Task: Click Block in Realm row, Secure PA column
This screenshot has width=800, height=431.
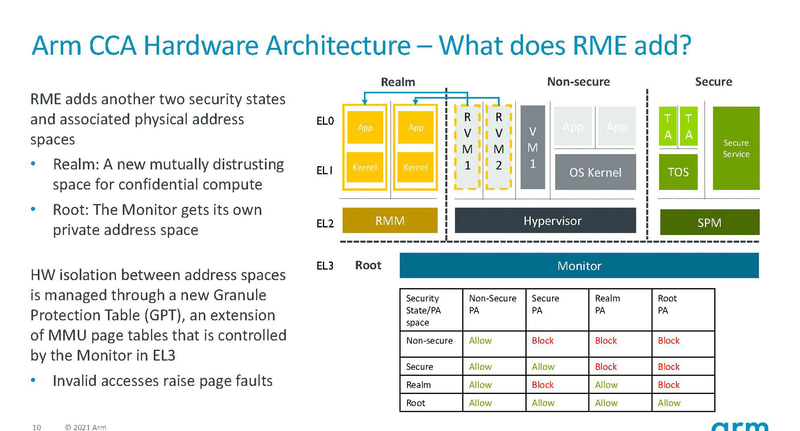Action: (542, 385)
